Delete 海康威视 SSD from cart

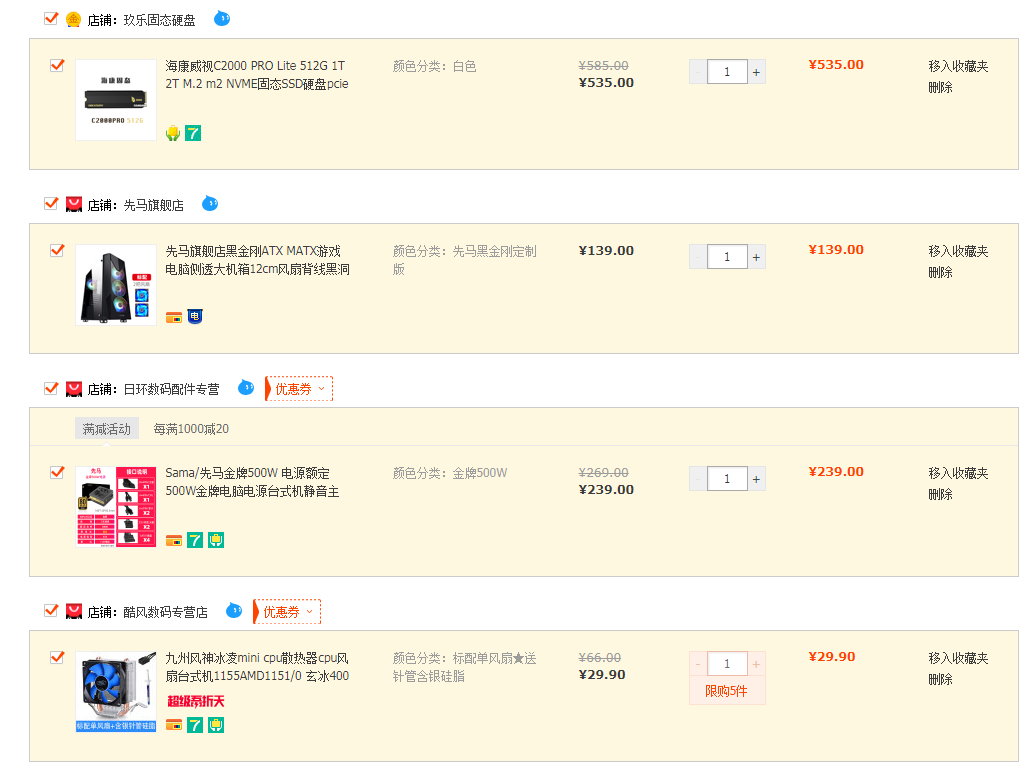[940, 87]
